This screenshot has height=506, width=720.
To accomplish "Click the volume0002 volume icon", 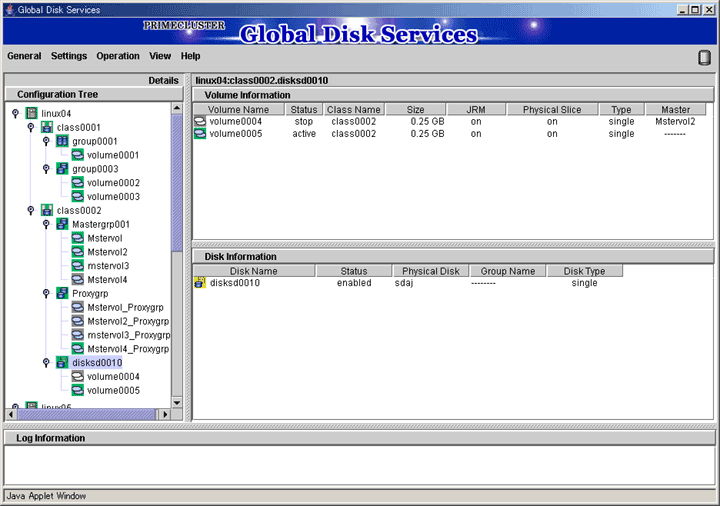I will pyautogui.click(x=78, y=182).
